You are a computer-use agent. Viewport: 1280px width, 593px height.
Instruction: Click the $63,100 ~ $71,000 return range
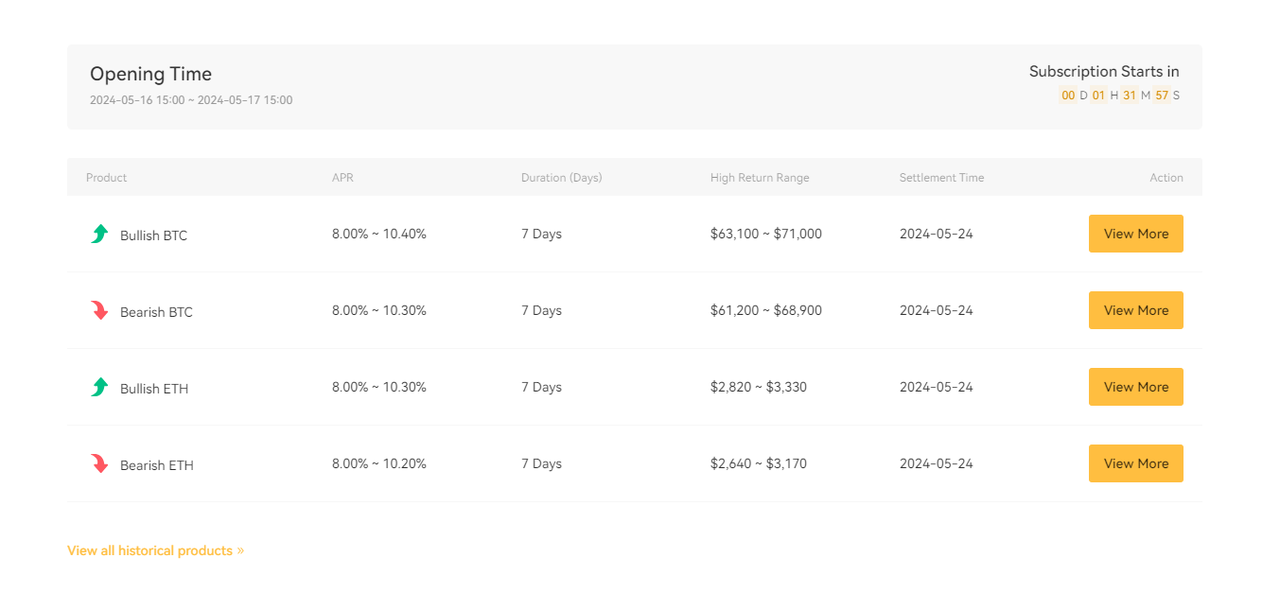[x=765, y=234]
